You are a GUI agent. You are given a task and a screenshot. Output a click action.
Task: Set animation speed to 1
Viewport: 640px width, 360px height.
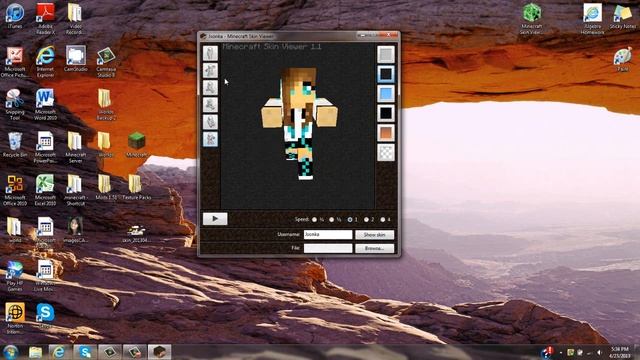coord(349,220)
